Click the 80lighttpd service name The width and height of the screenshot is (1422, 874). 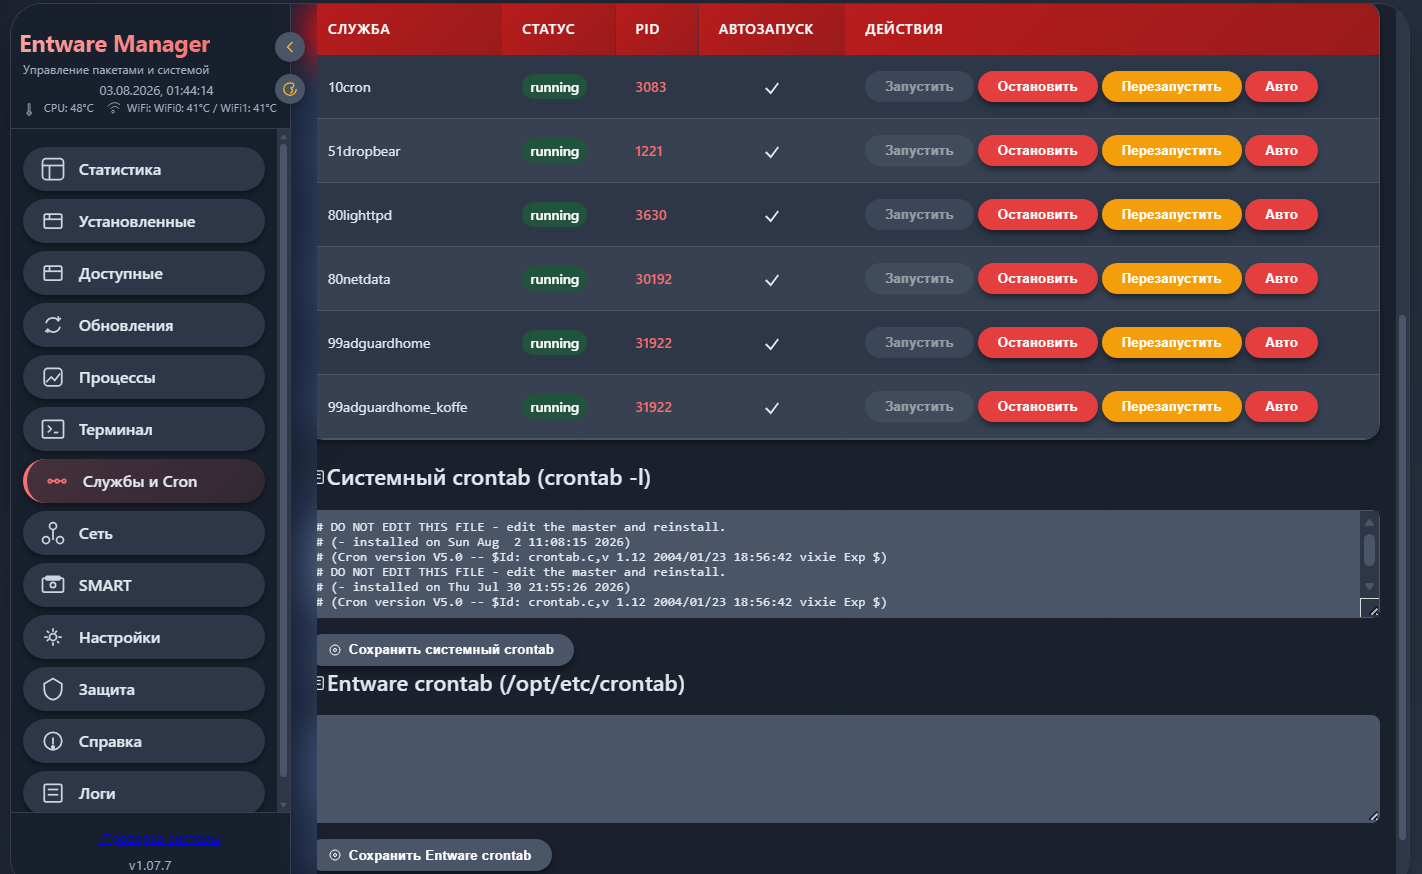(x=360, y=215)
